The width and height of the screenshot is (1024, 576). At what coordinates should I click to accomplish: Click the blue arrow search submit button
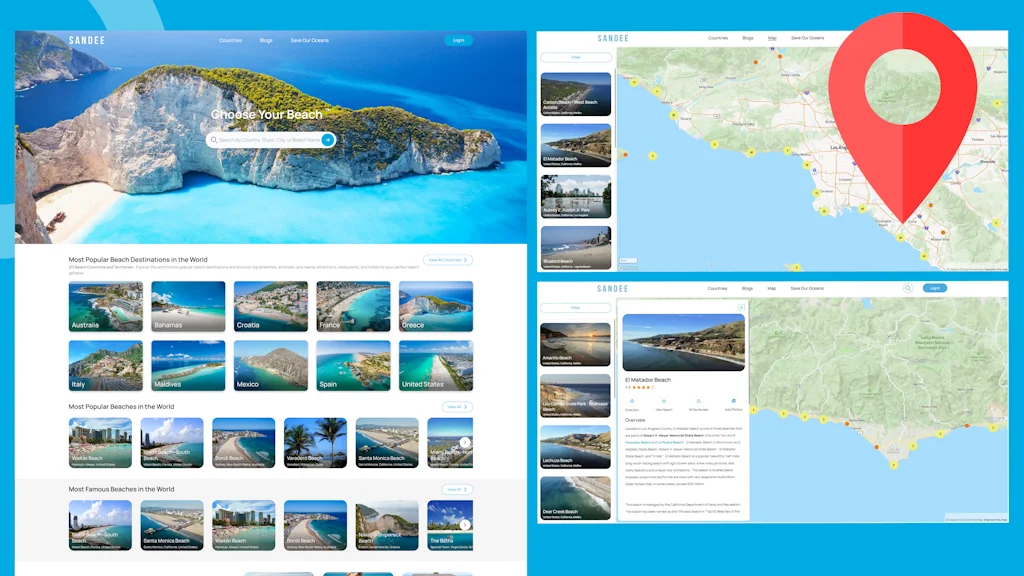click(x=328, y=140)
